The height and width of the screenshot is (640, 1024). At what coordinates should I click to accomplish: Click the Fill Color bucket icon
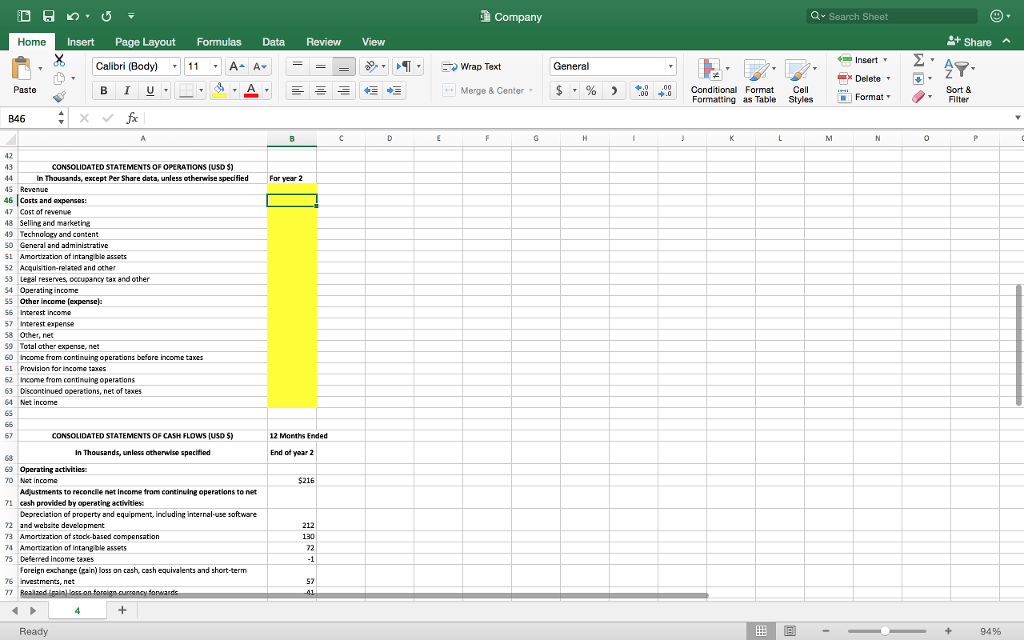[219, 90]
